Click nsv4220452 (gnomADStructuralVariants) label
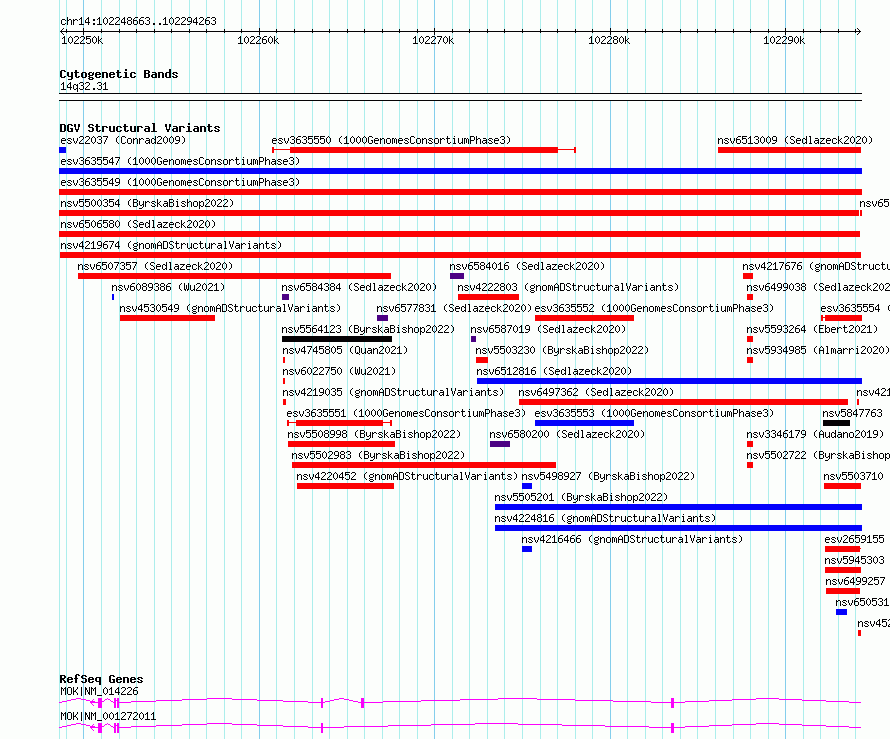This screenshot has width=890, height=739. (x=407, y=476)
